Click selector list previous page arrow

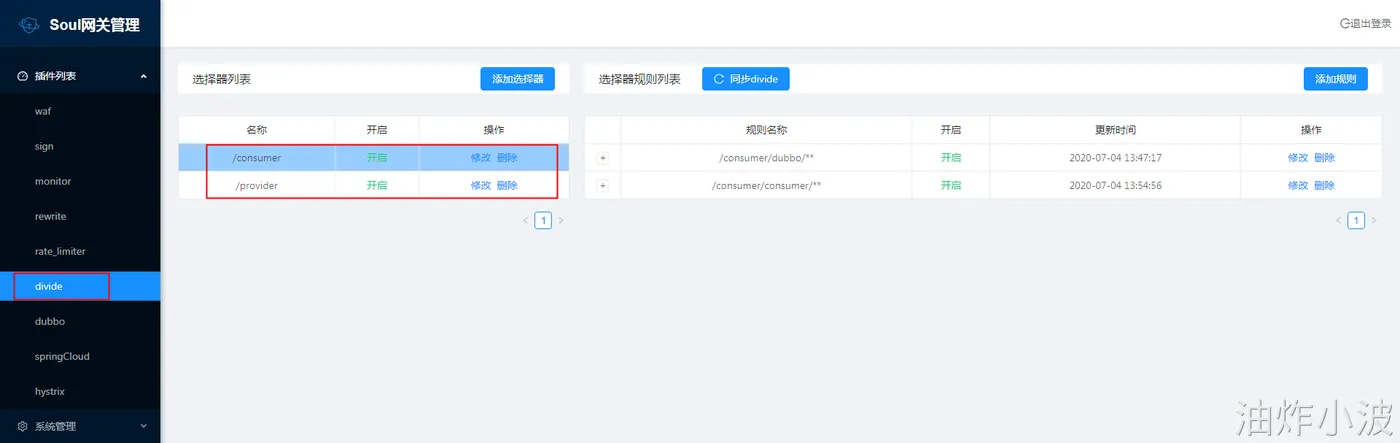[x=526, y=220]
